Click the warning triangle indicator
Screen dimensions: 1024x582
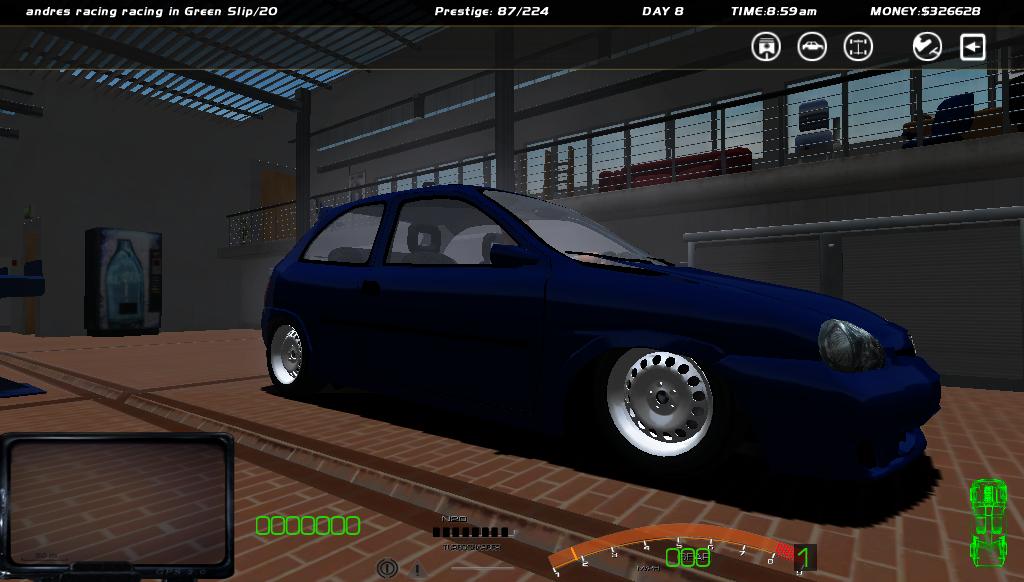(417, 569)
